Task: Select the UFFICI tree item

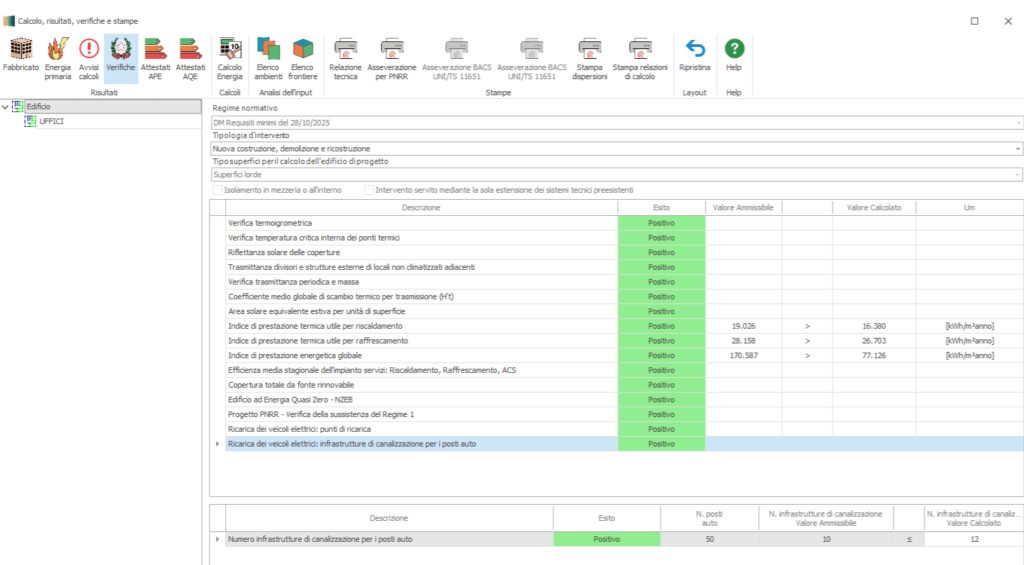Action: 51,121
